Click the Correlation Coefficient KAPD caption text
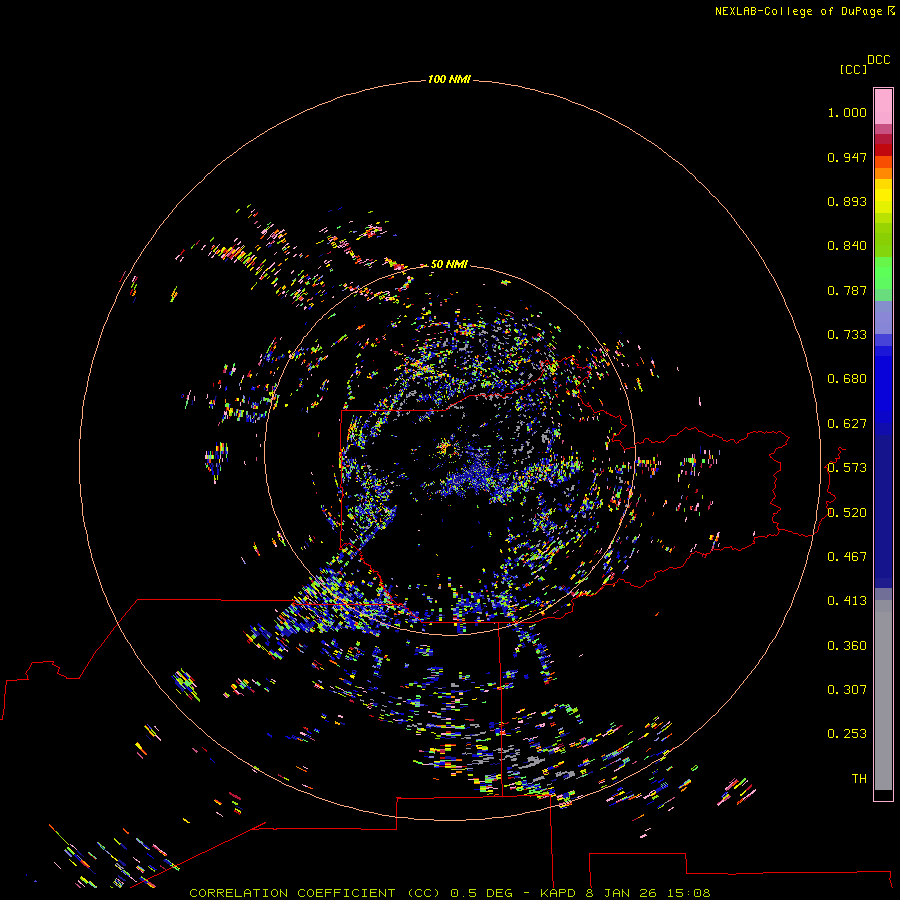 click(450, 893)
